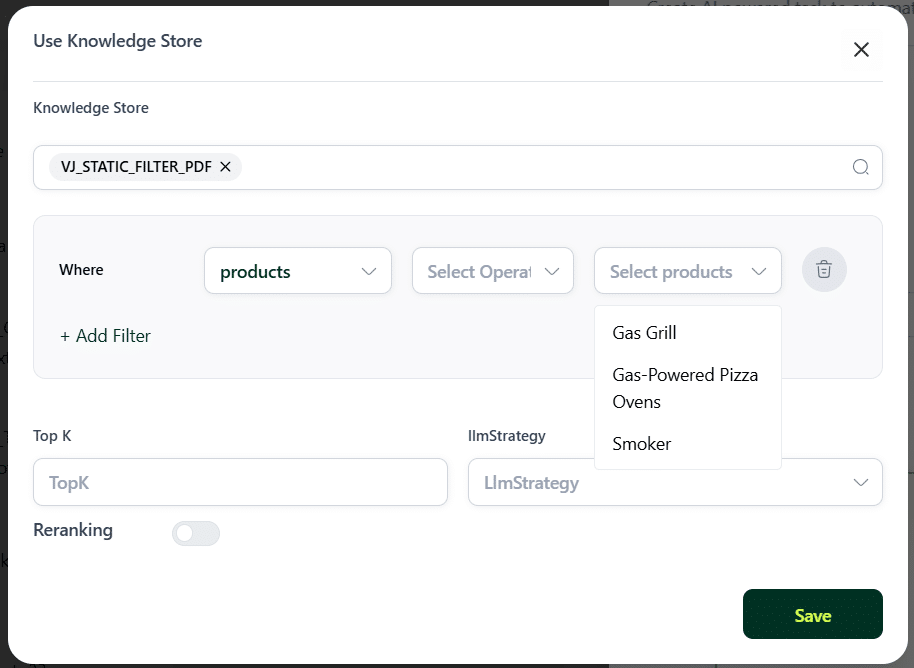
Task: Click the search magnifier icon in Knowledge Store
Action: [860, 167]
